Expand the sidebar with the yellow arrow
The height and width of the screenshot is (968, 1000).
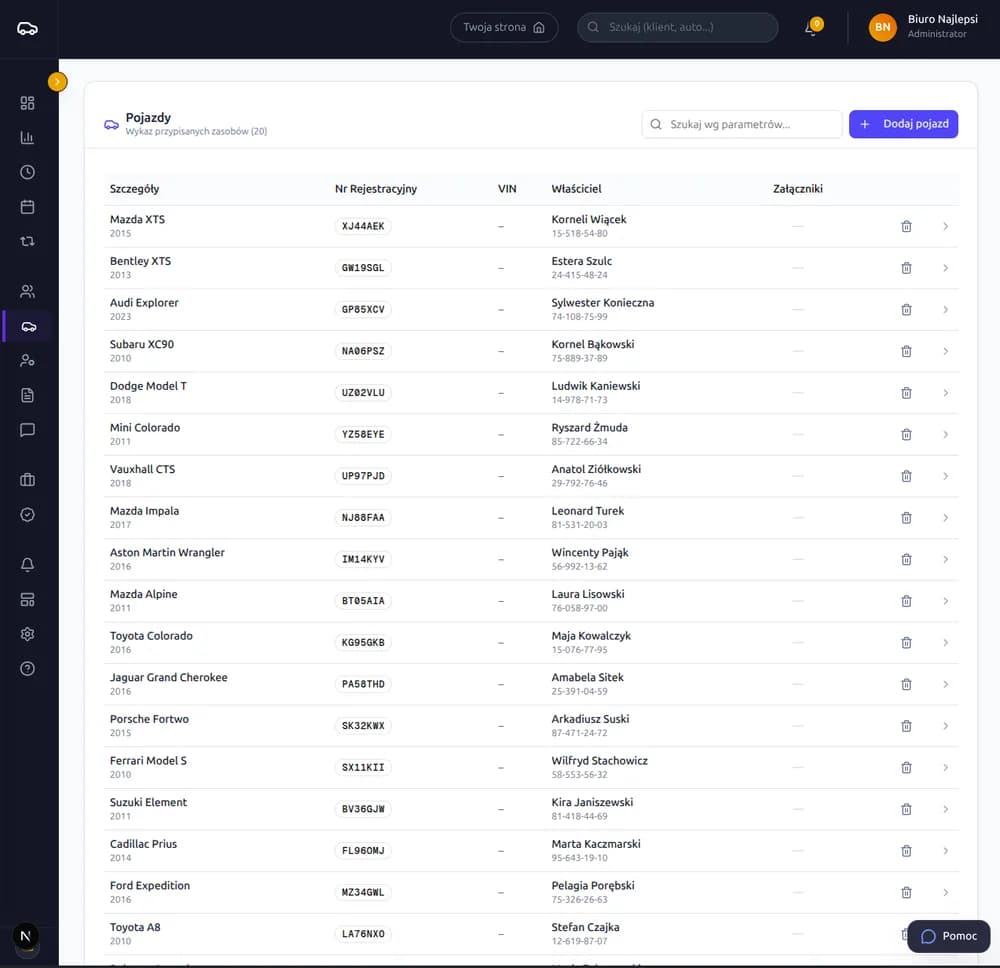click(x=57, y=82)
